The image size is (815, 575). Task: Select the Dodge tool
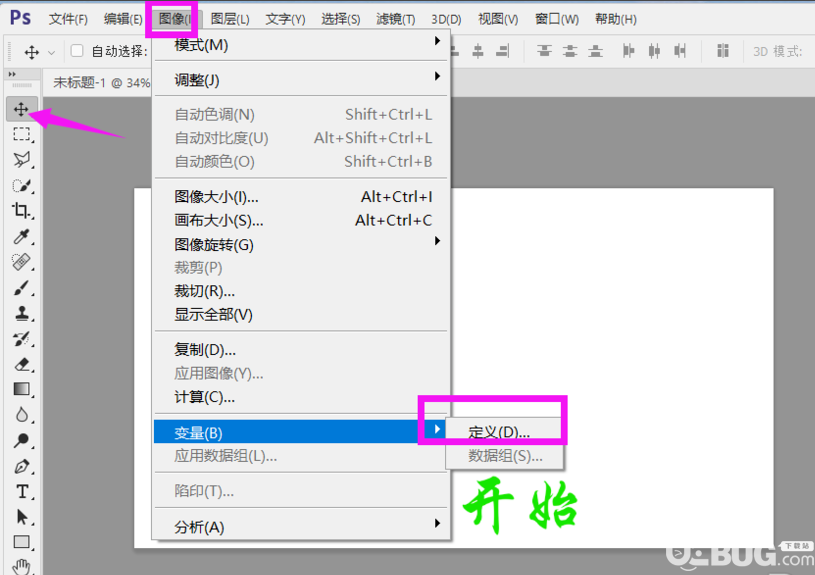[21, 440]
